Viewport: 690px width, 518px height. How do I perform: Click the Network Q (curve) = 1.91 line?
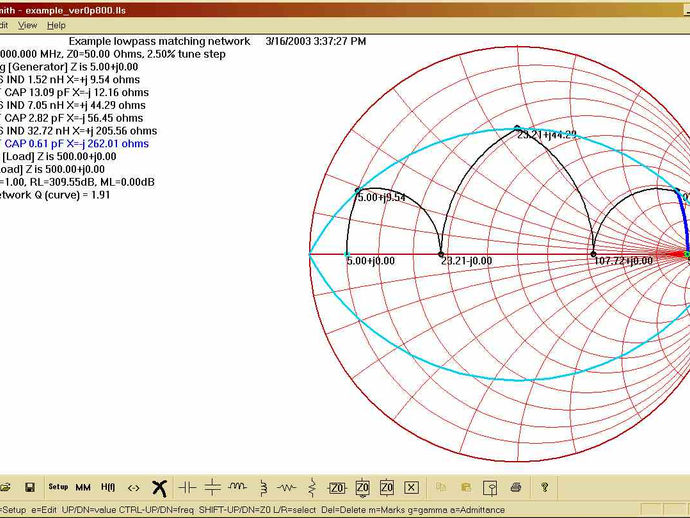55,195
